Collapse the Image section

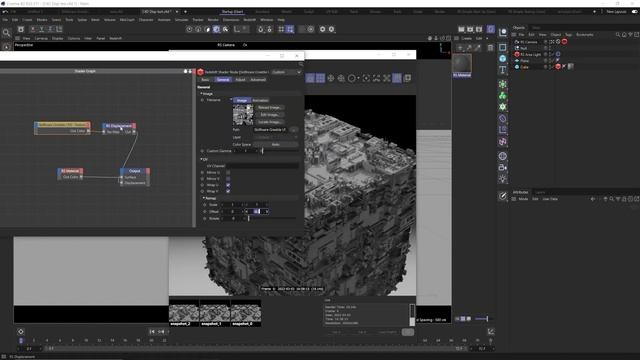tap(201, 94)
